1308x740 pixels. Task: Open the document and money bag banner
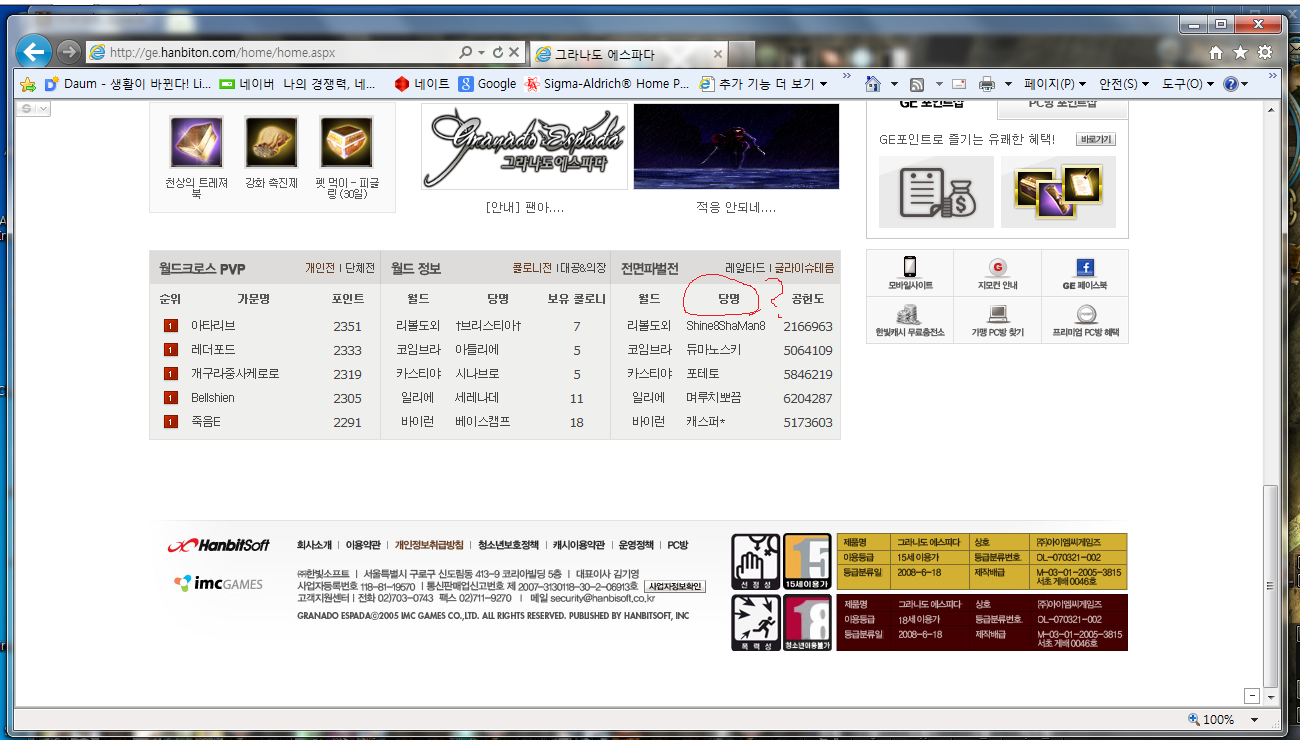tap(937, 192)
